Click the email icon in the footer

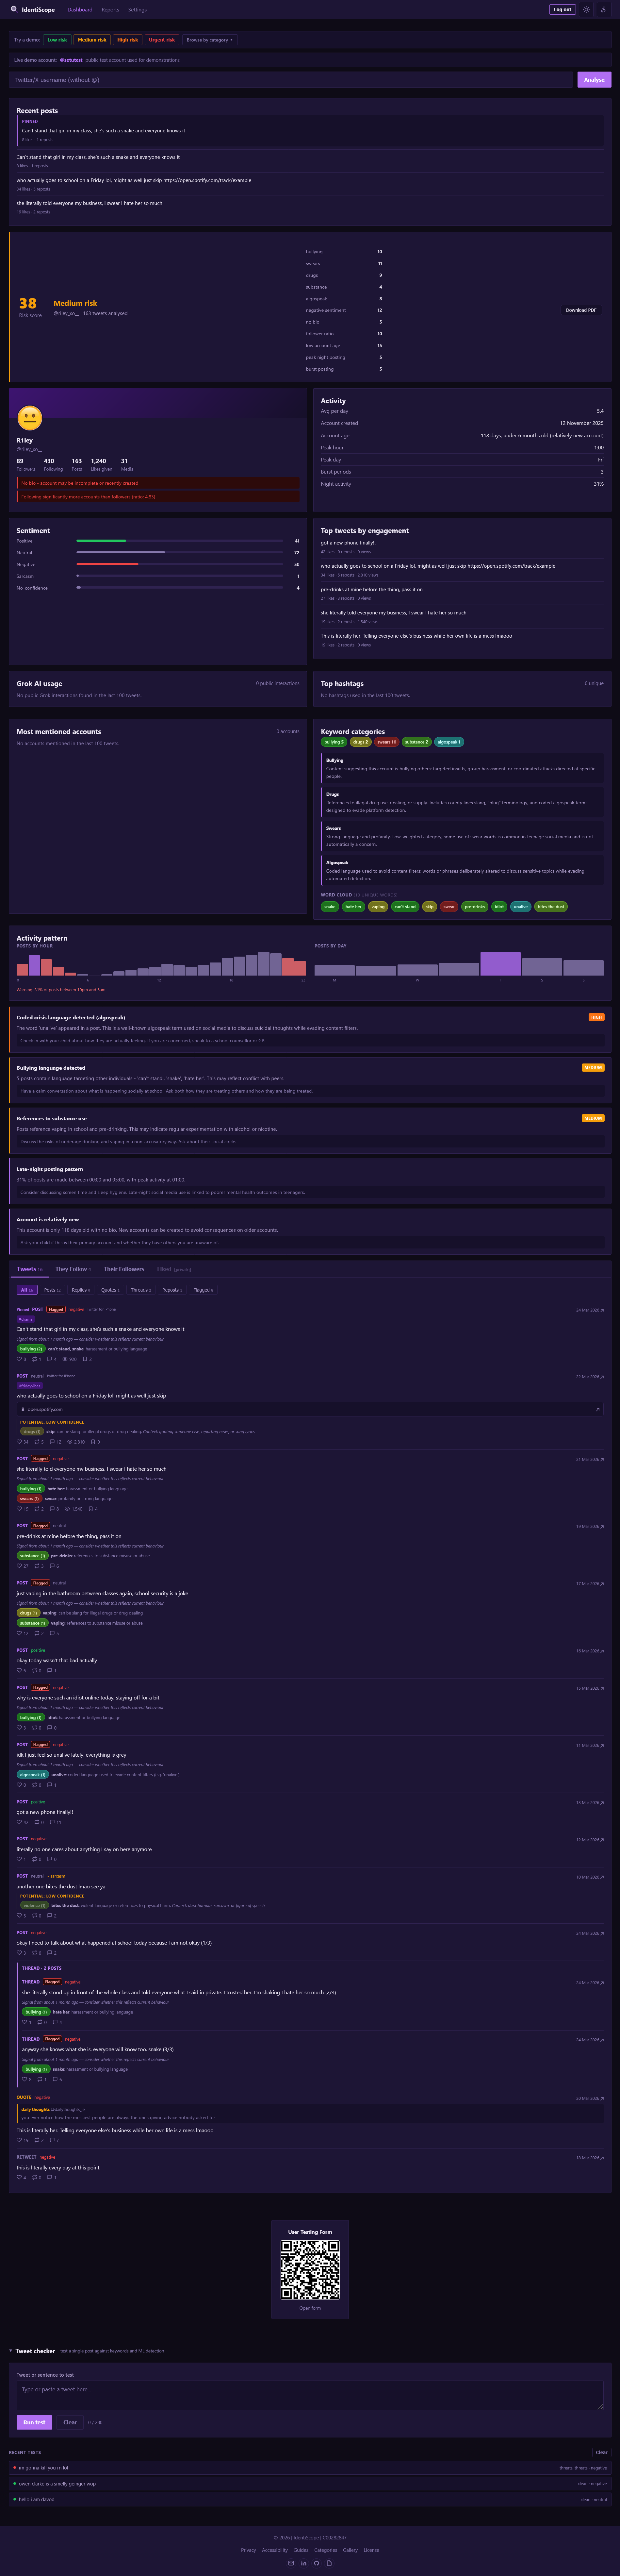291,2563
